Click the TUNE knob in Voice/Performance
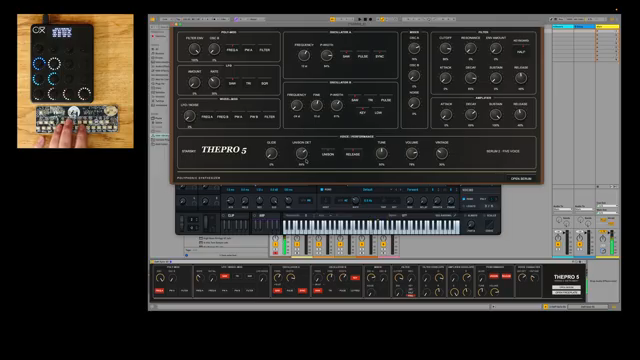 [381, 153]
